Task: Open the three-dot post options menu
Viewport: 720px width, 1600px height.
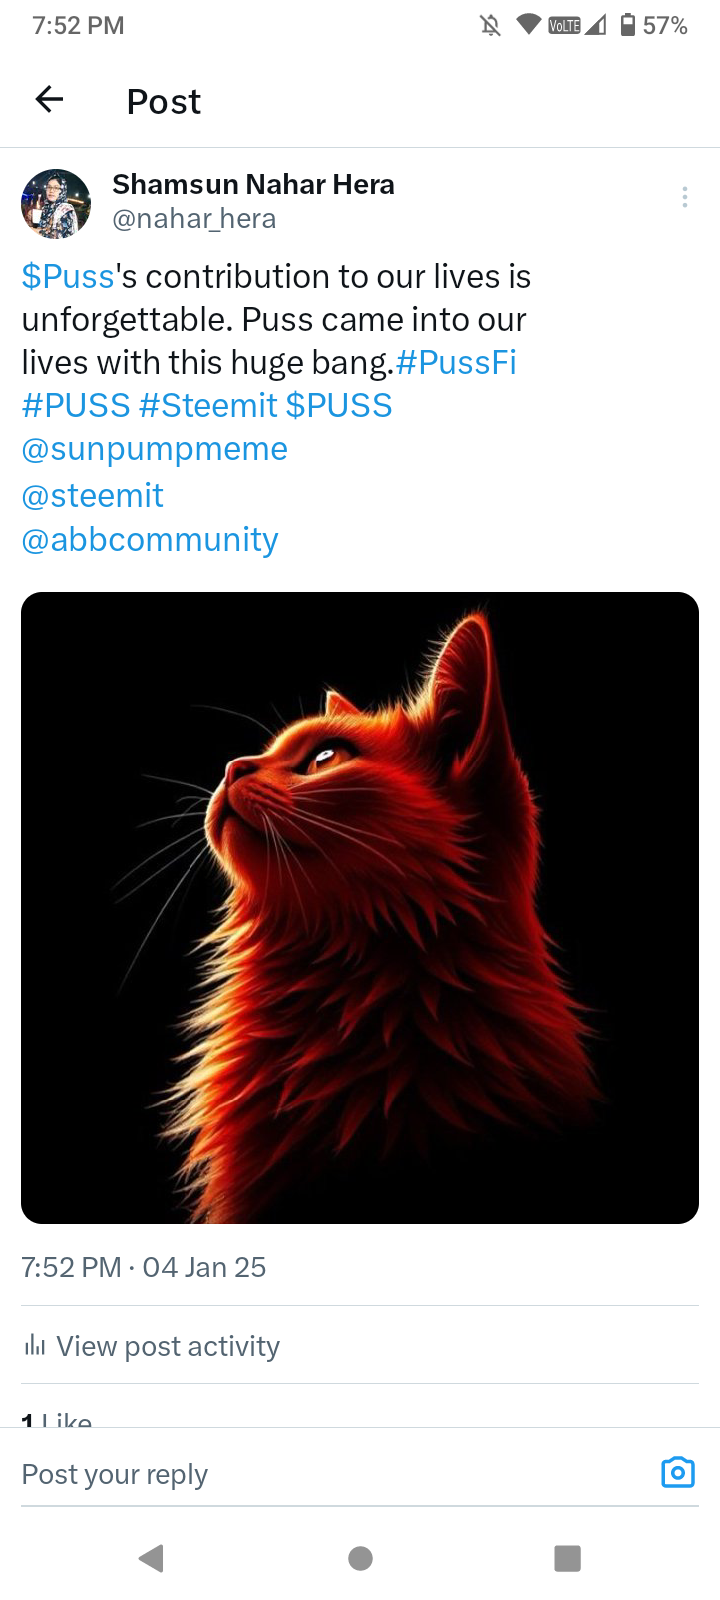Action: click(685, 197)
